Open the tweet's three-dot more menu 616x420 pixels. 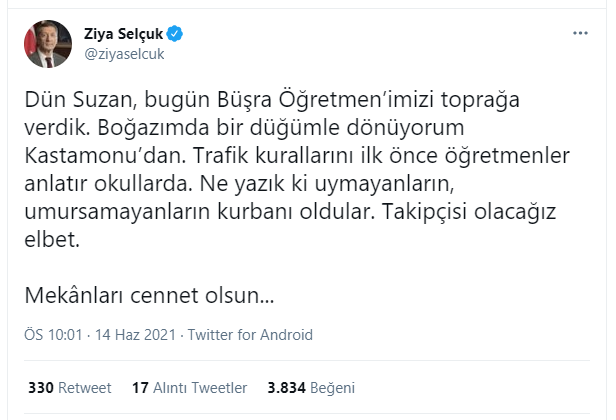click(580, 34)
